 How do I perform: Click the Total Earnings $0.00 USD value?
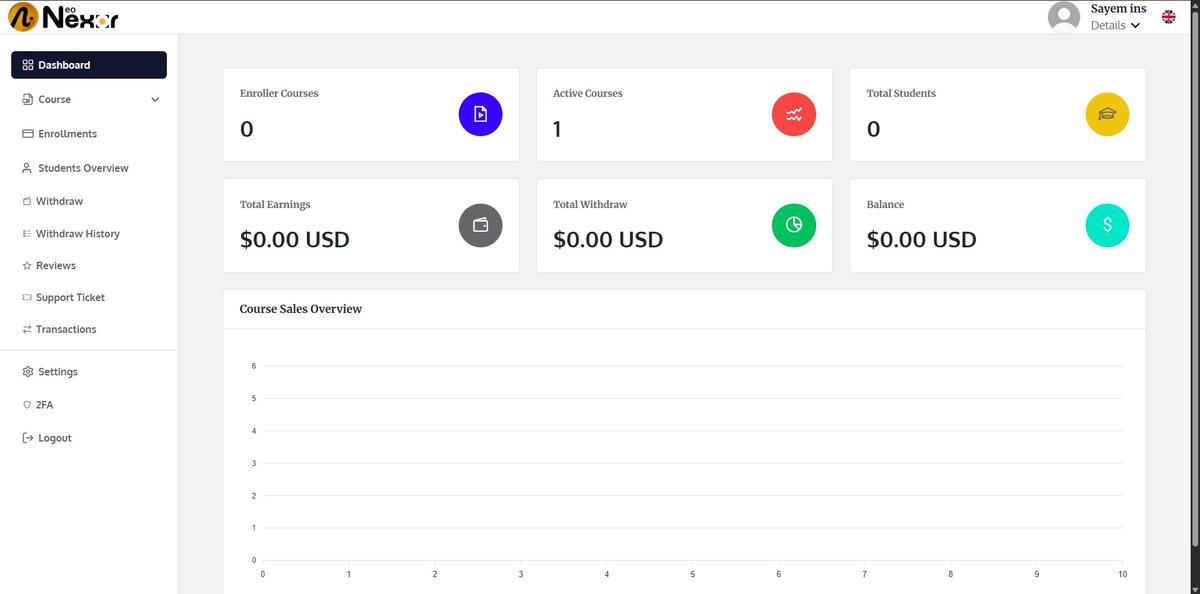point(295,240)
